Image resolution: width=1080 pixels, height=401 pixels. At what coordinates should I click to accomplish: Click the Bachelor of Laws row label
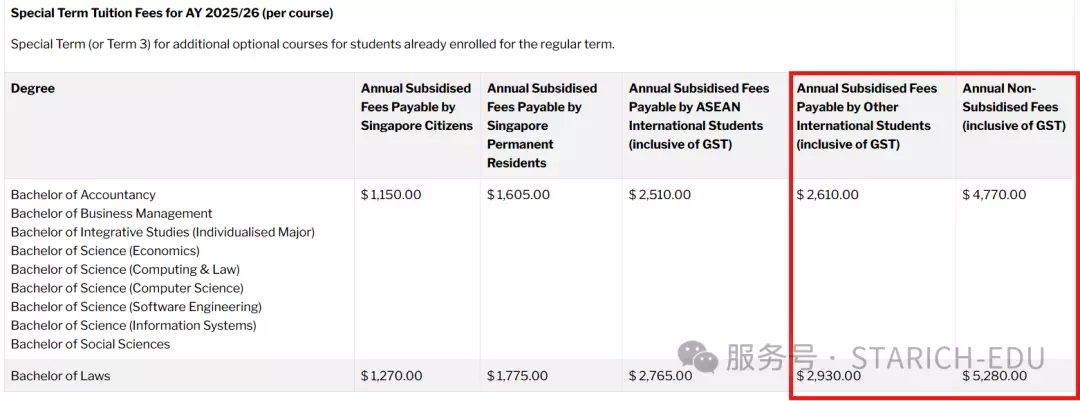pos(61,376)
